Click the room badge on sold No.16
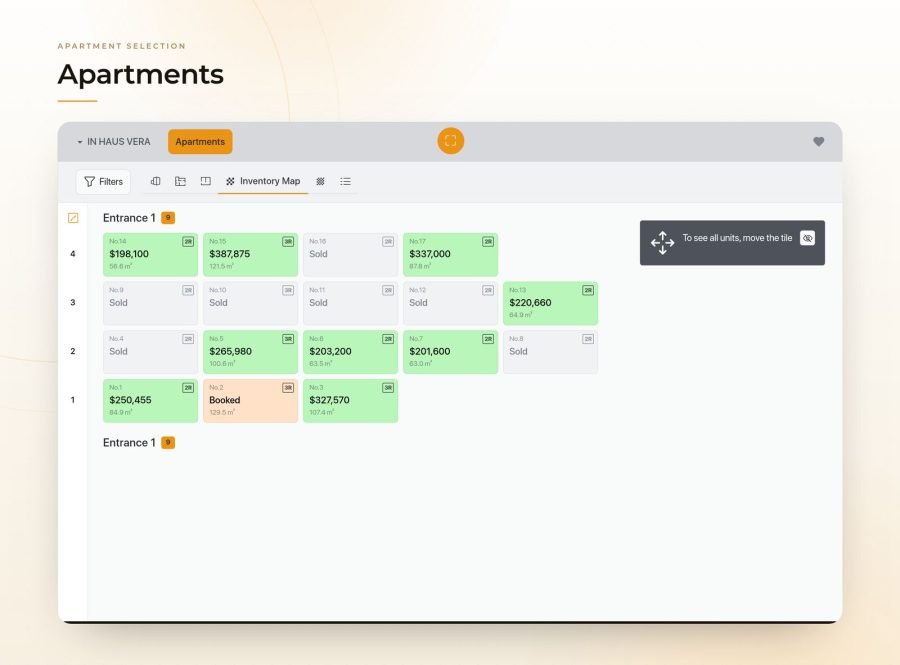The height and width of the screenshot is (665, 900). (388, 242)
